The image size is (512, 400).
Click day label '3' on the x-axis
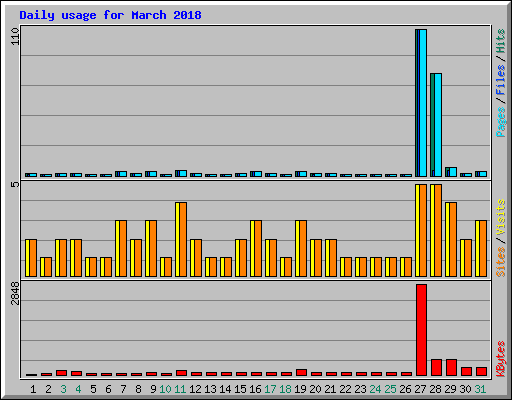click(63, 389)
